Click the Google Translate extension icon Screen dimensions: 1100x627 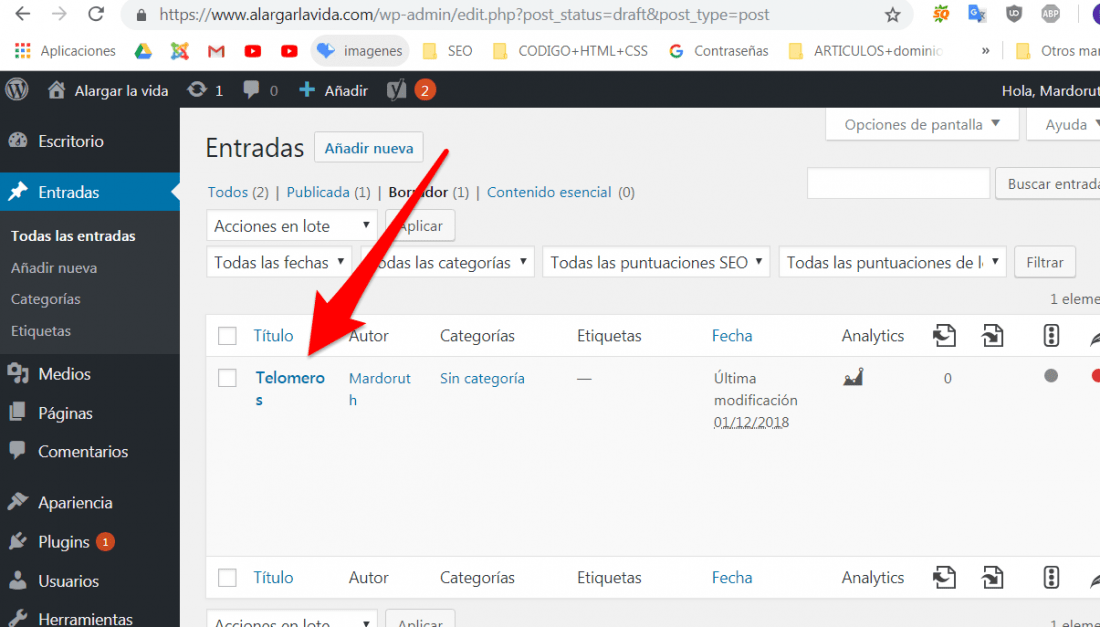pos(977,14)
